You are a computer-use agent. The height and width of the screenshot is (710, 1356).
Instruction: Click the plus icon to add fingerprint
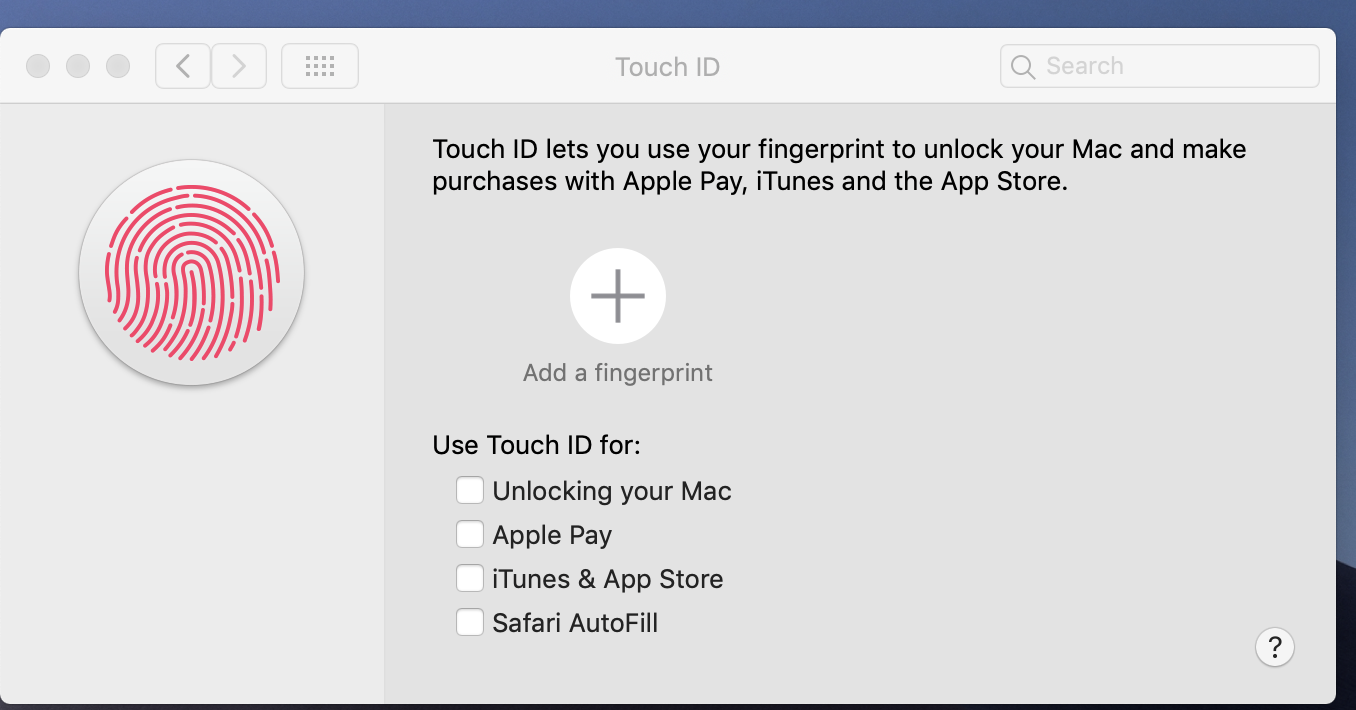[618, 296]
